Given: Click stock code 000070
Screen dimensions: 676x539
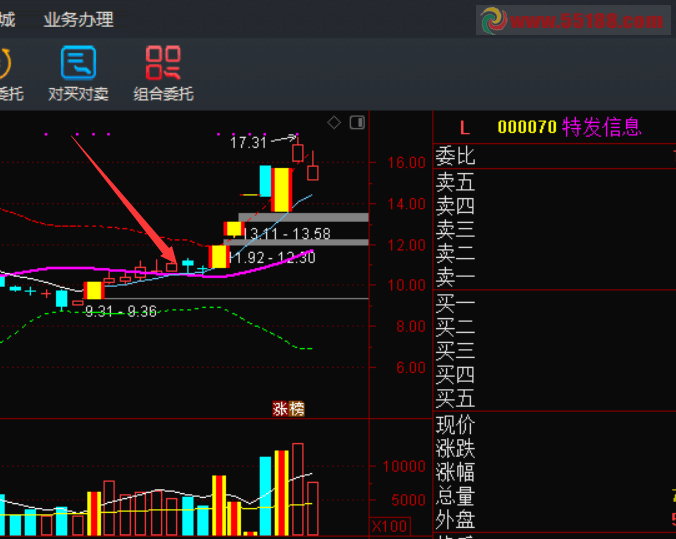Looking at the screenshot, I should pos(526,128).
